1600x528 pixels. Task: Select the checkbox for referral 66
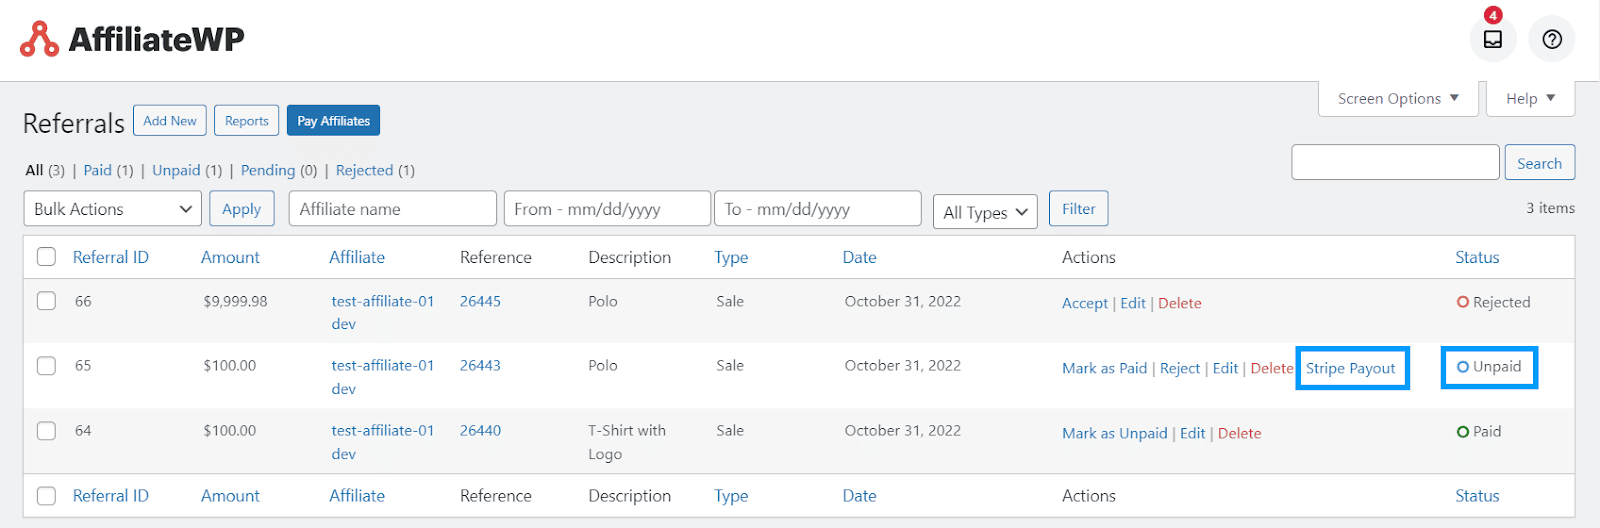click(x=46, y=301)
